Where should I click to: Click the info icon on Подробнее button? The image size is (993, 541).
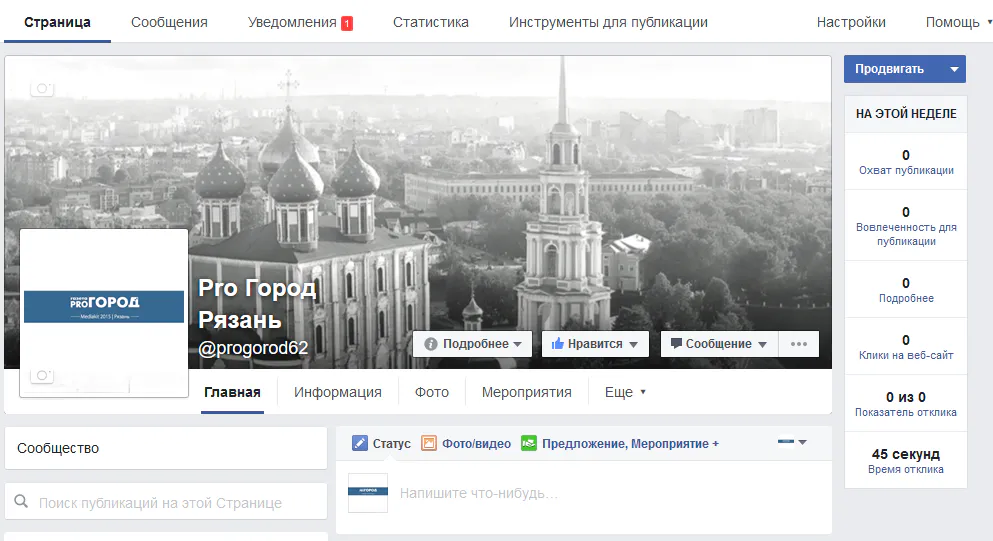(x=431, y=344)
